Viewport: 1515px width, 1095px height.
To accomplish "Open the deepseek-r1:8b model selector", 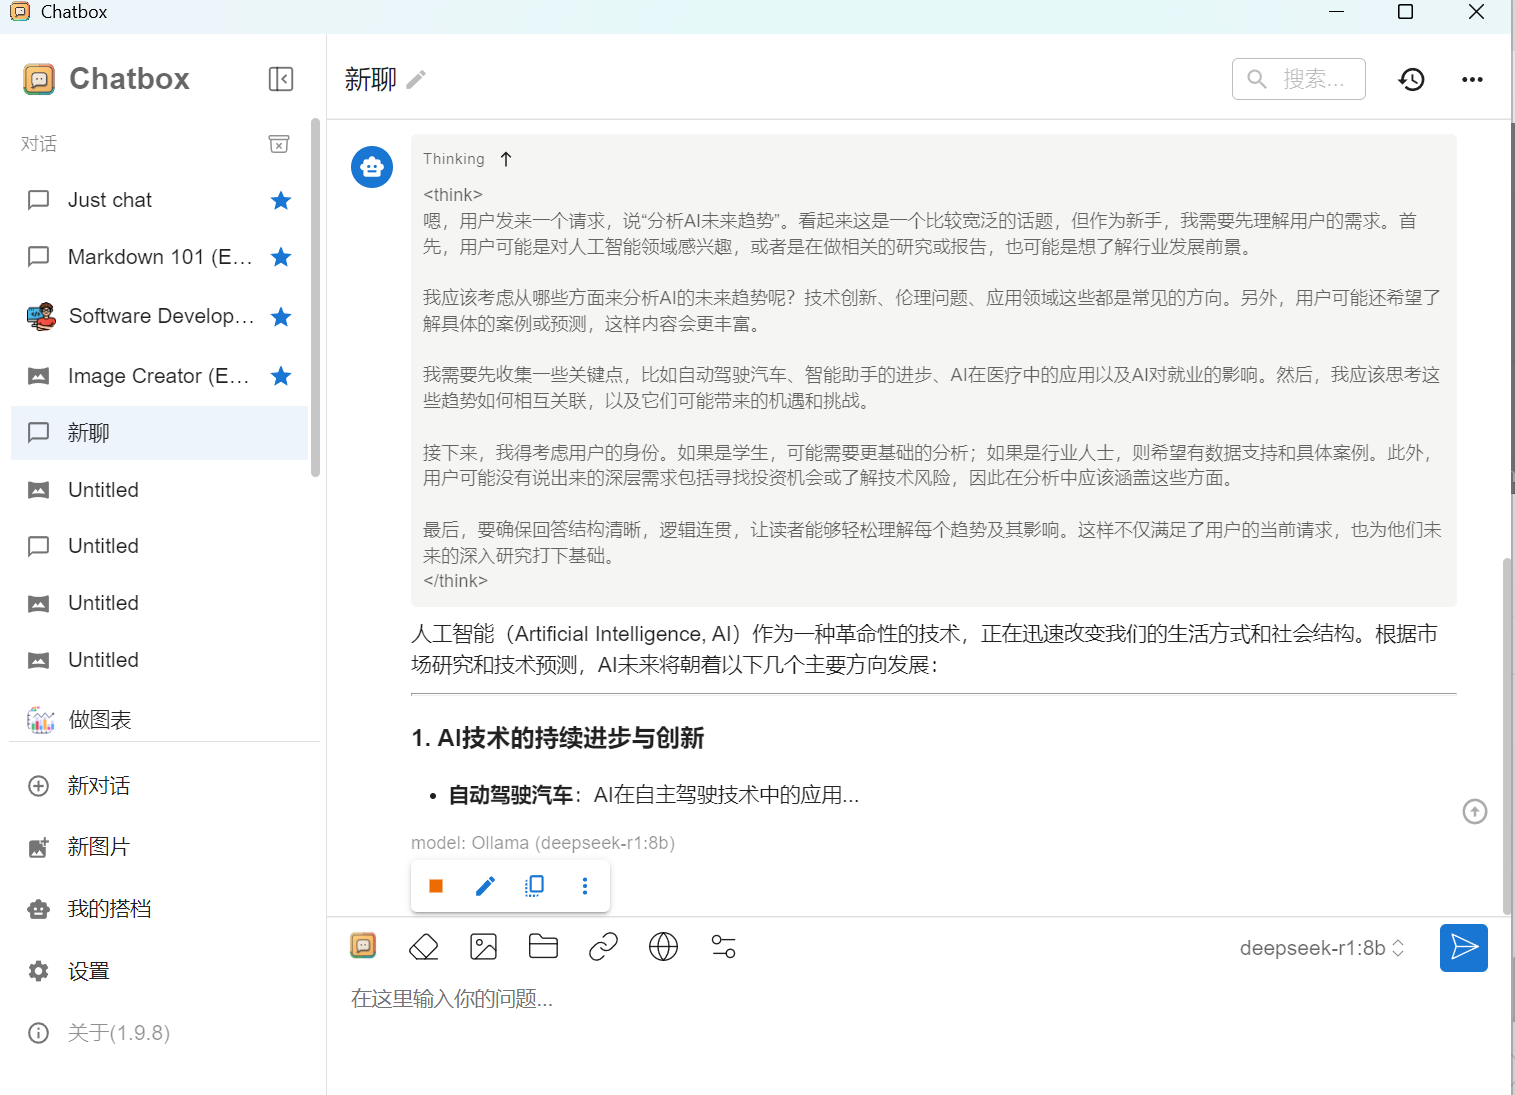I will click(1321, 948).
